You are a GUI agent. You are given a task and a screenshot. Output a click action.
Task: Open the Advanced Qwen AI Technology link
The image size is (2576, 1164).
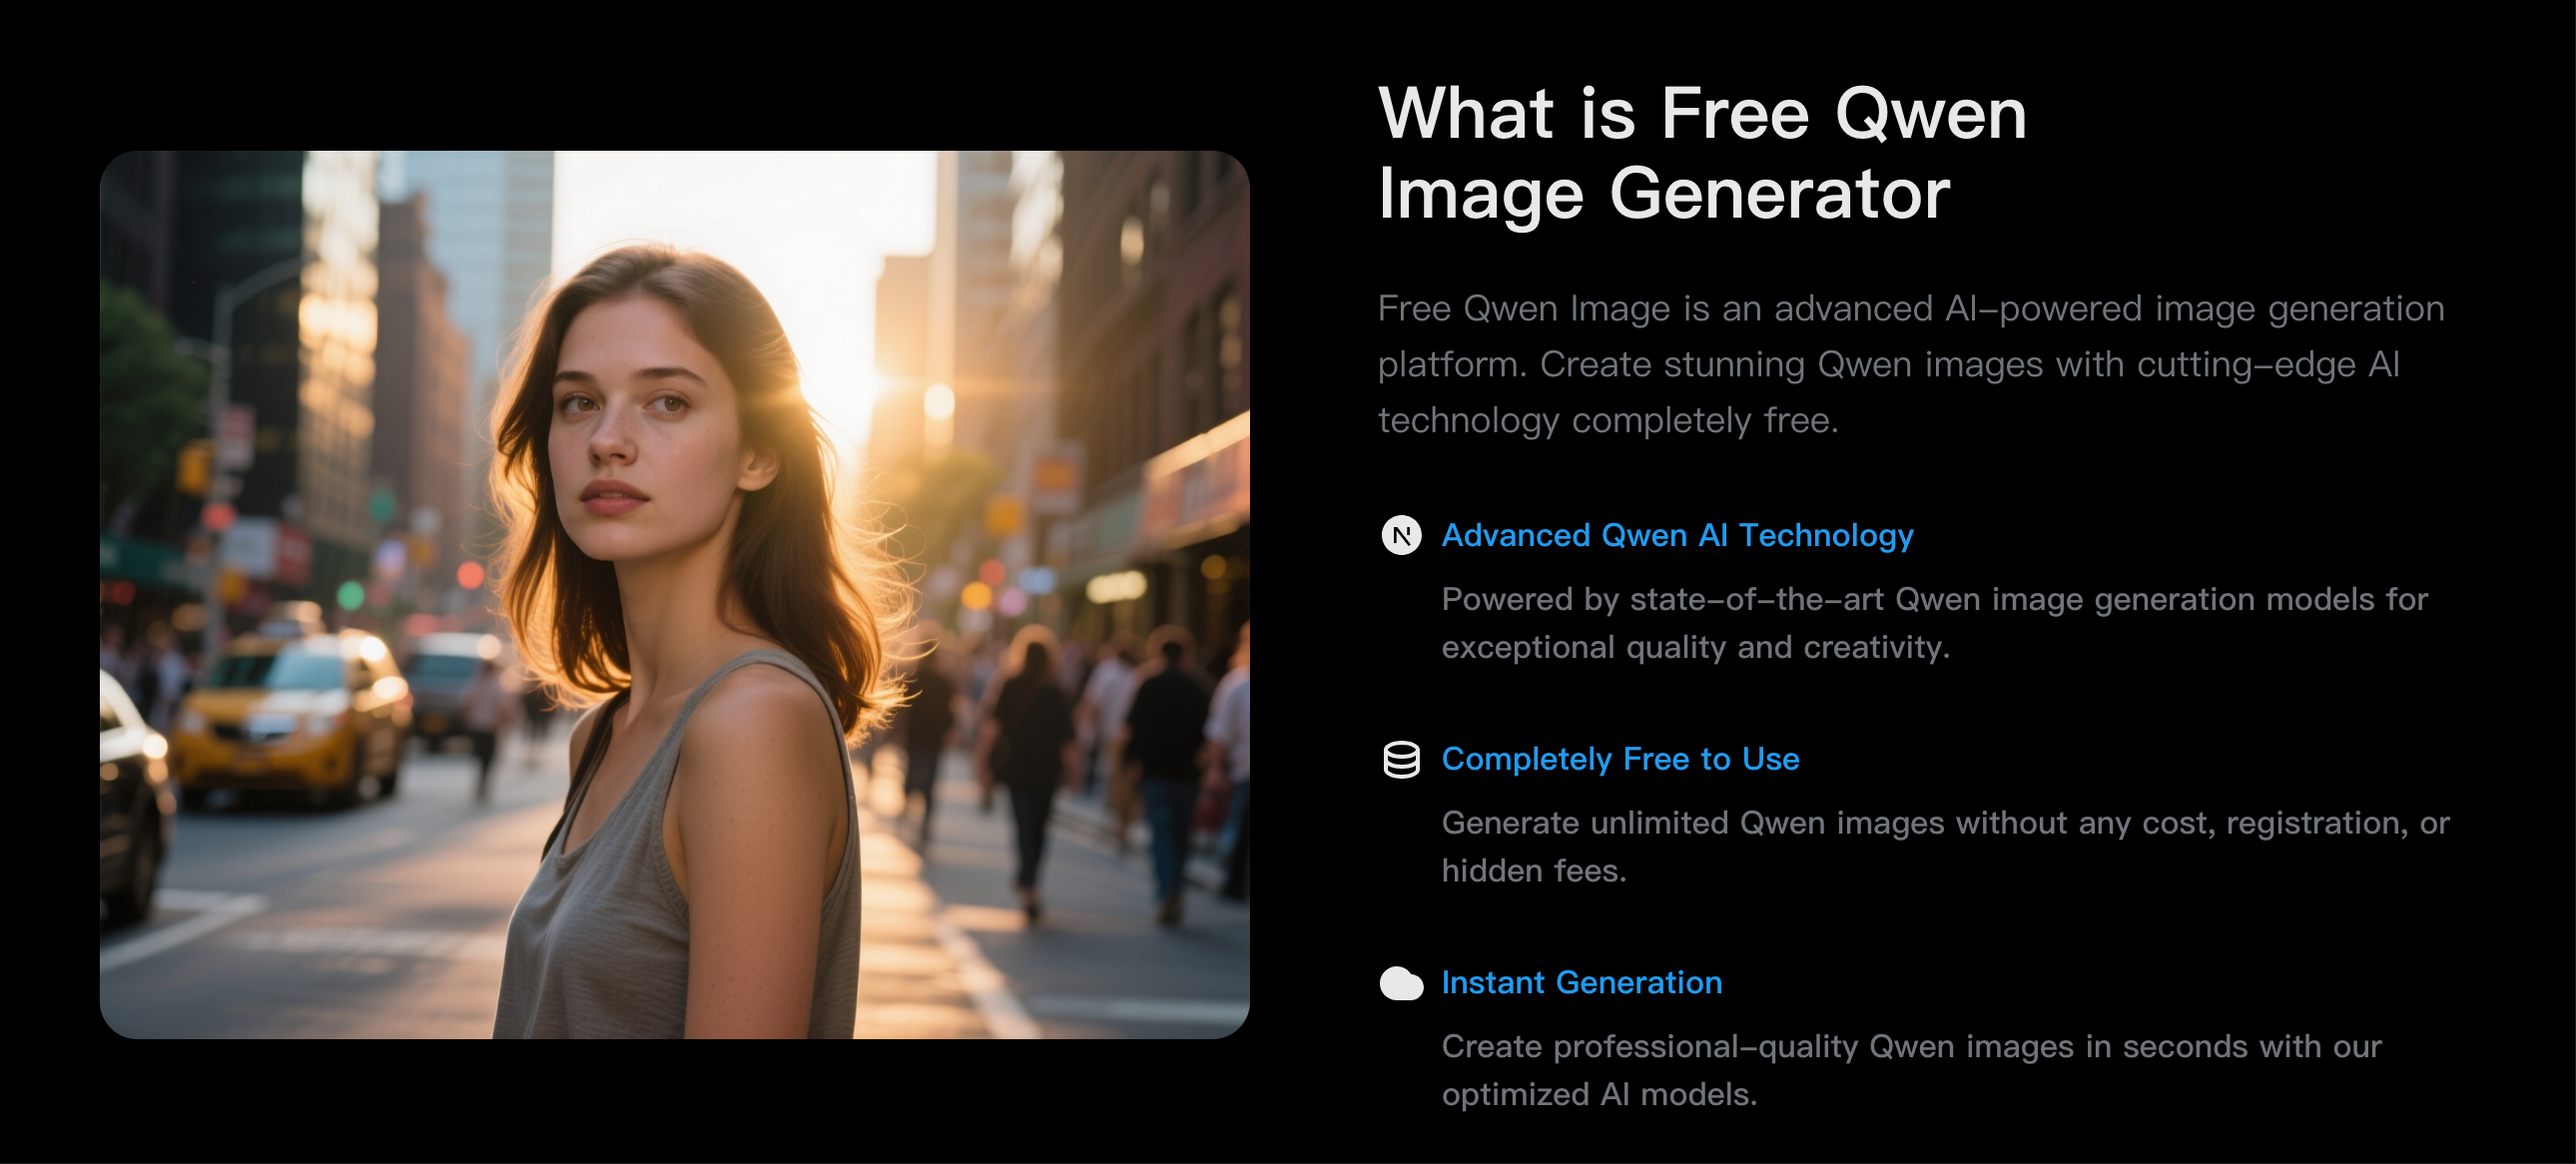click(x=1677, y=535)
